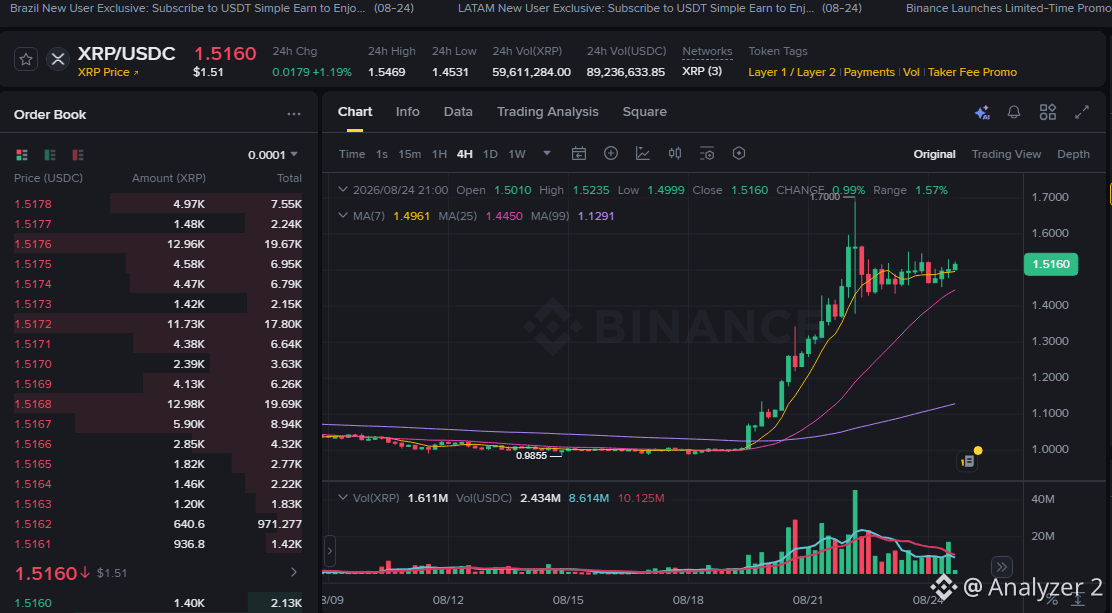Select bid price 1.5160 row
Image resolution: width=1112 pixels, height=613 pixels.
point(158,603)
